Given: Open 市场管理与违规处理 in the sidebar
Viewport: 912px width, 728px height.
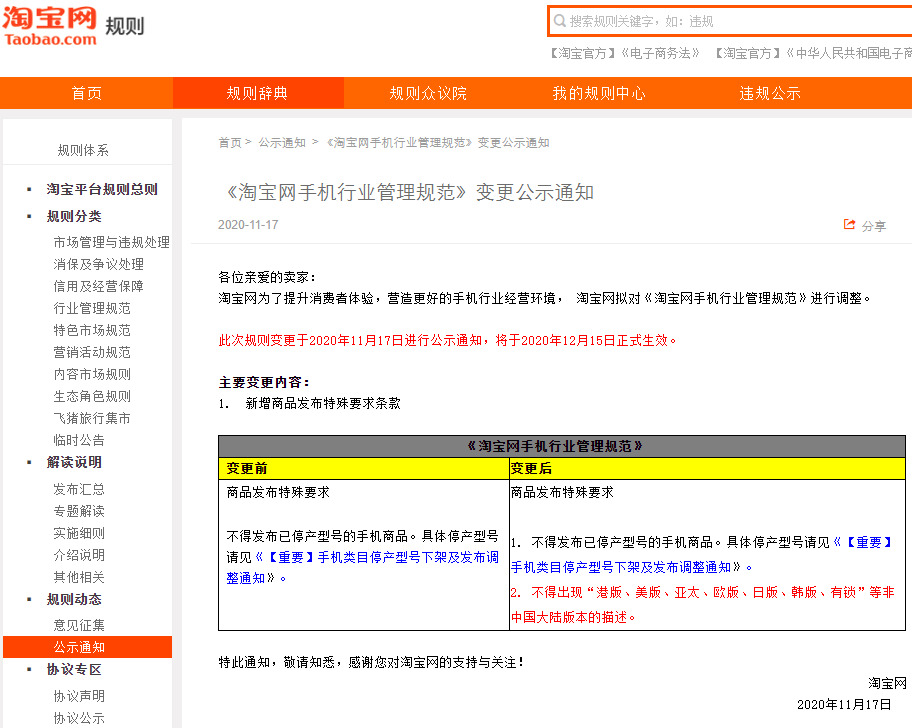Looking at the screenshot, I should (112, 242).
